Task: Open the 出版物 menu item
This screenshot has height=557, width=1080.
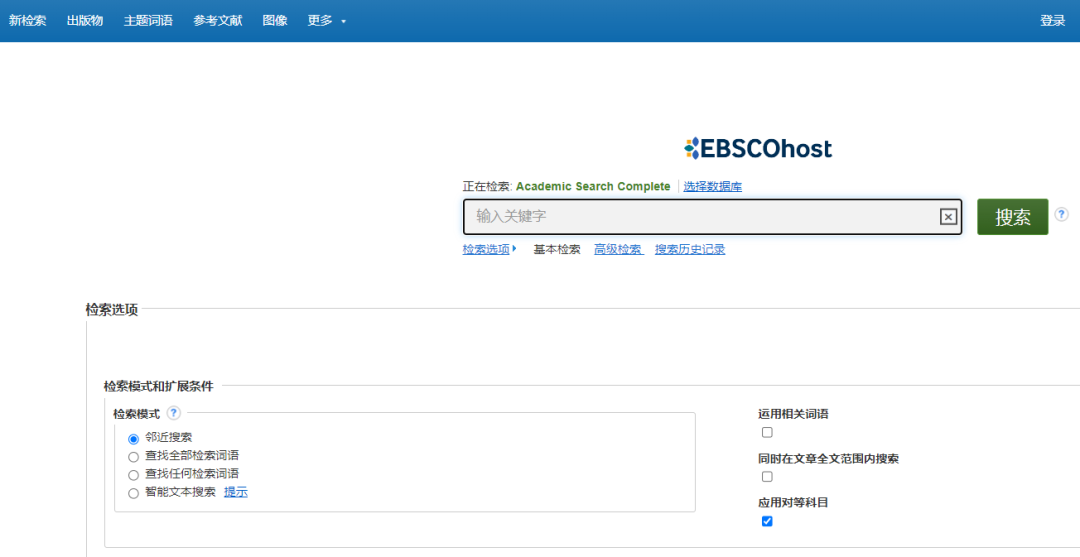Action: tap(85, 20)
